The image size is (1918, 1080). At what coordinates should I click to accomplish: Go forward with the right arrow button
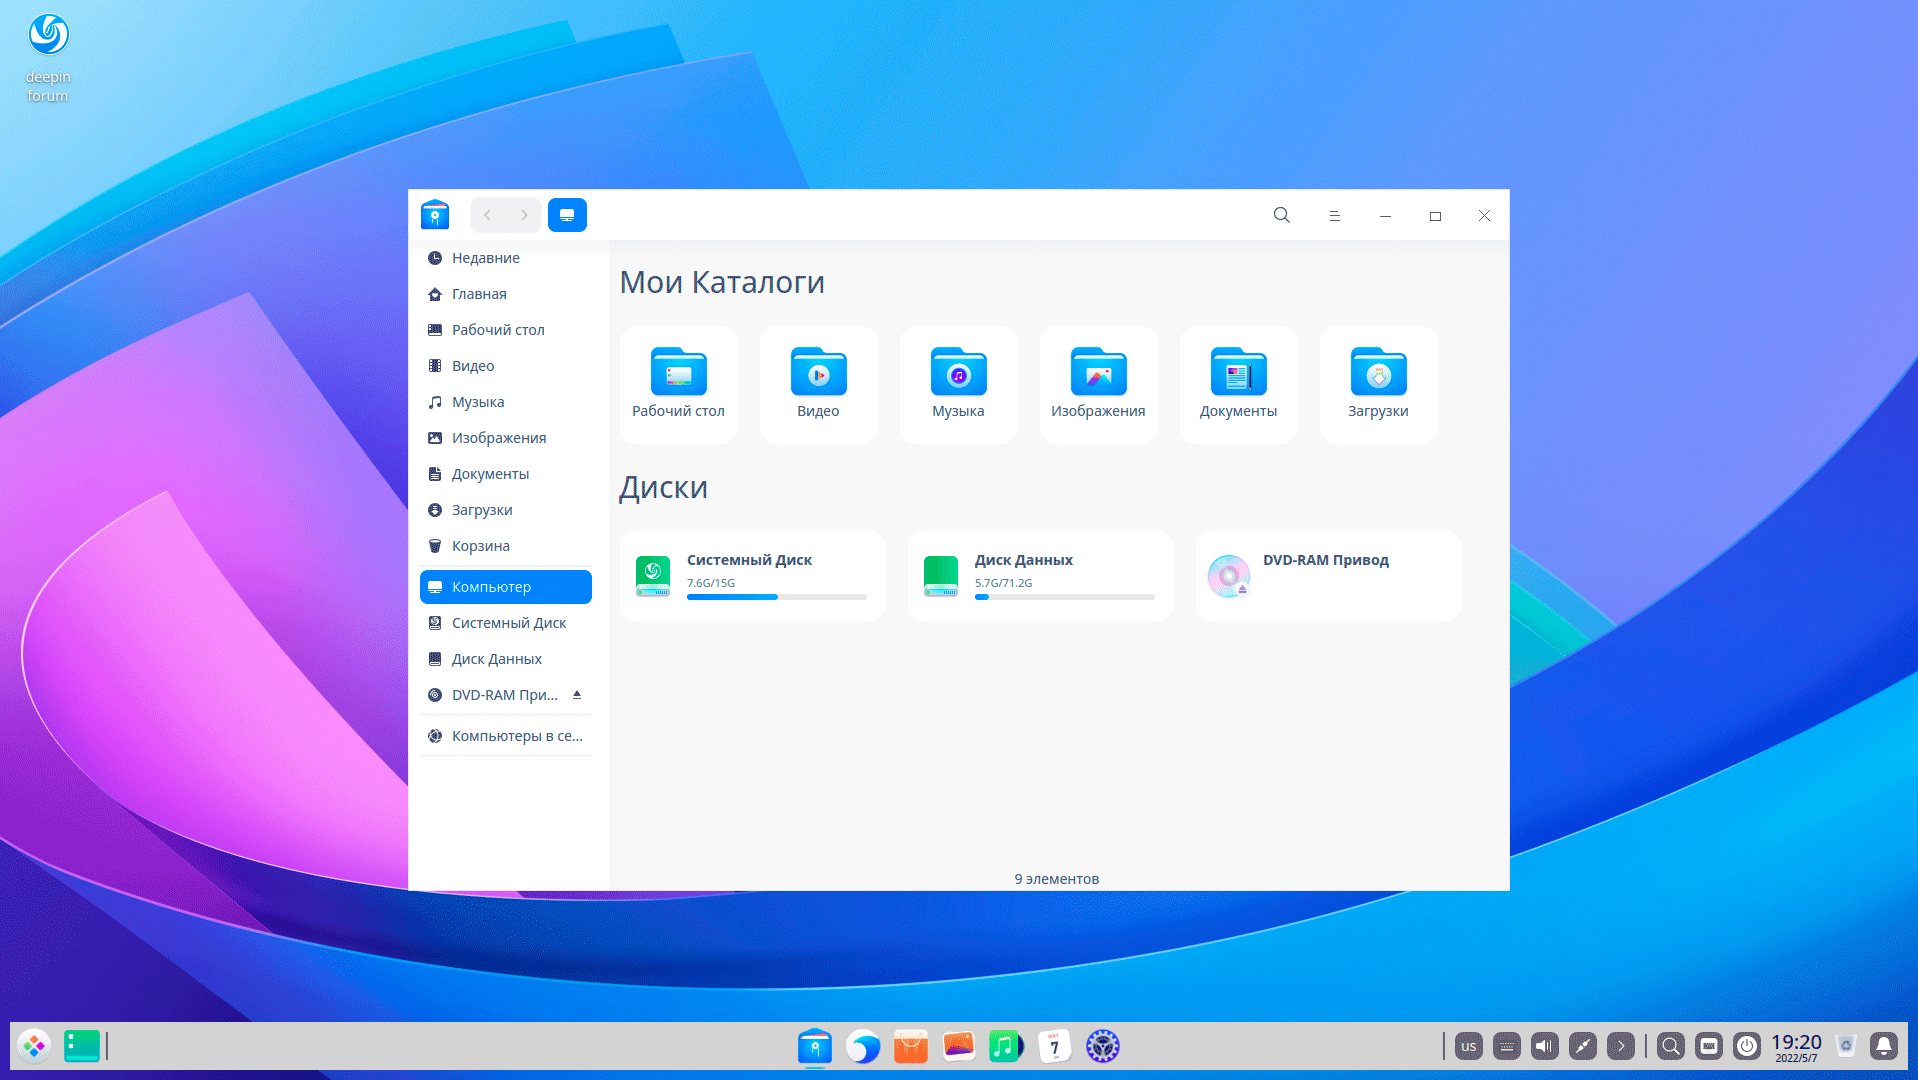524,215
